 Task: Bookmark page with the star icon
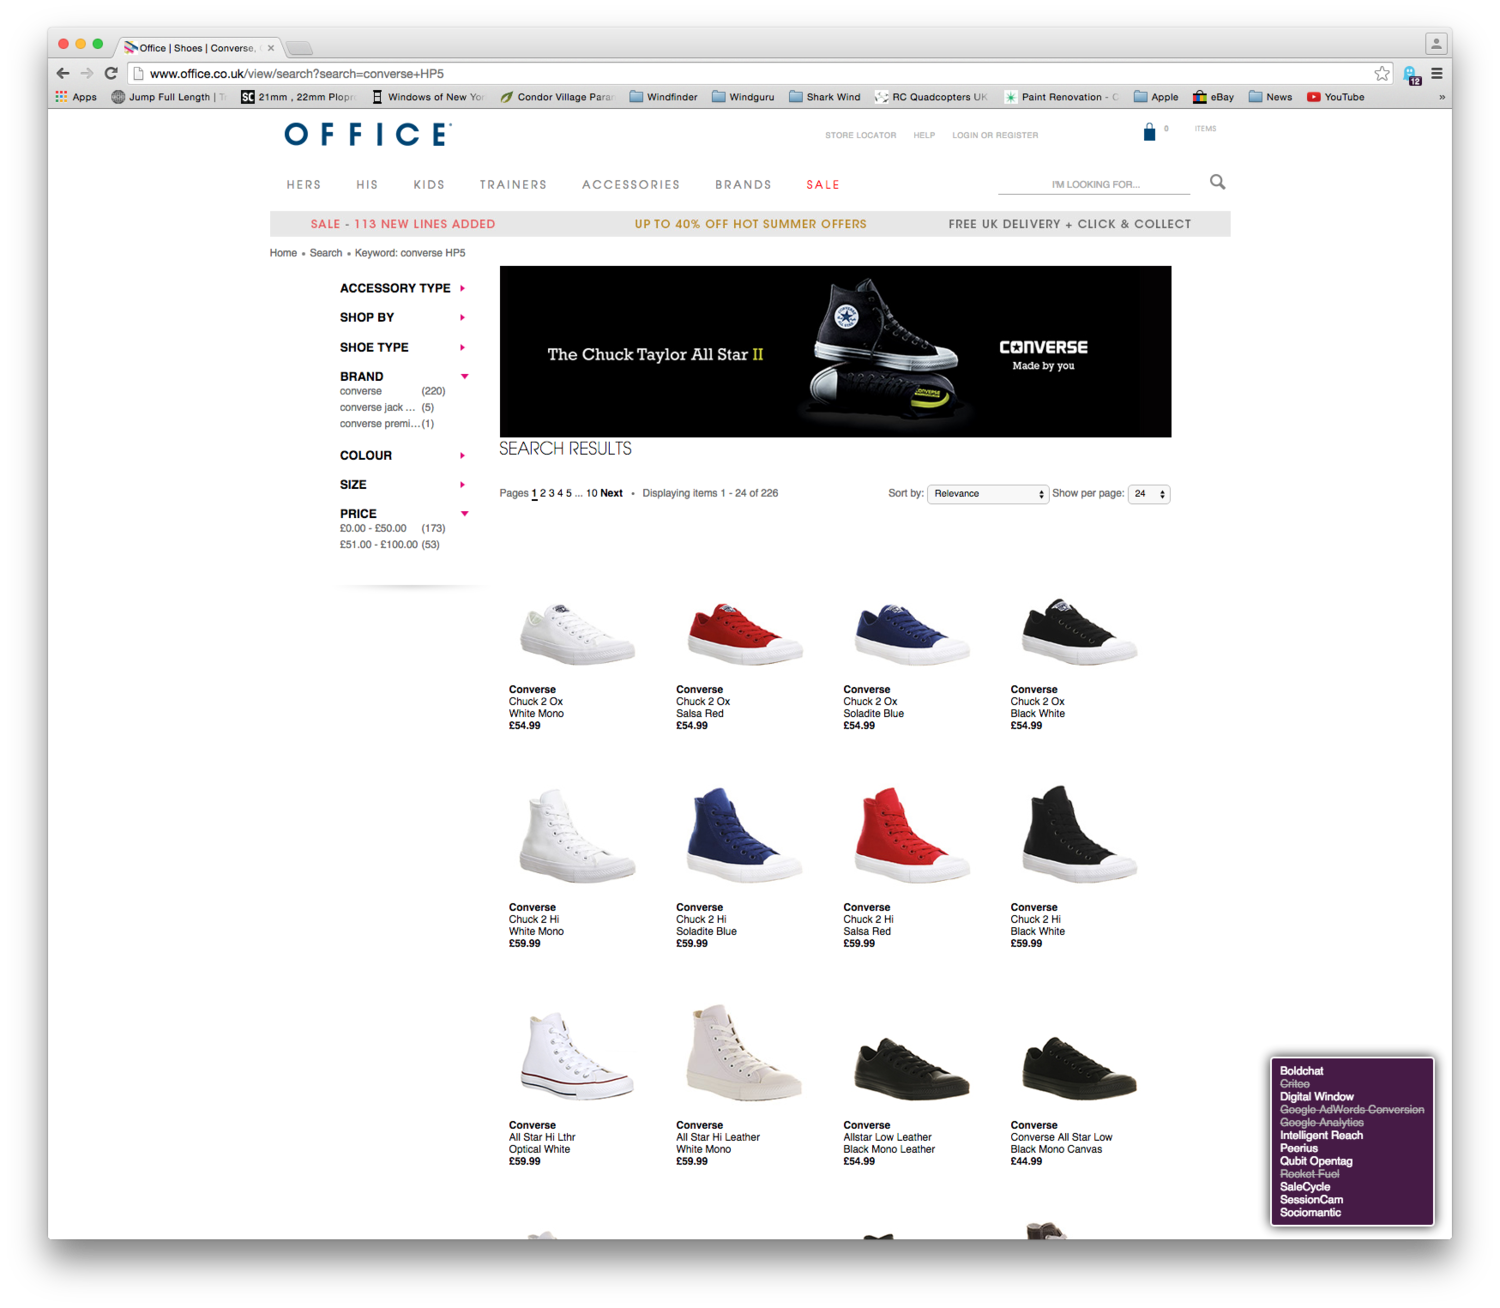tap(1381, 73)
